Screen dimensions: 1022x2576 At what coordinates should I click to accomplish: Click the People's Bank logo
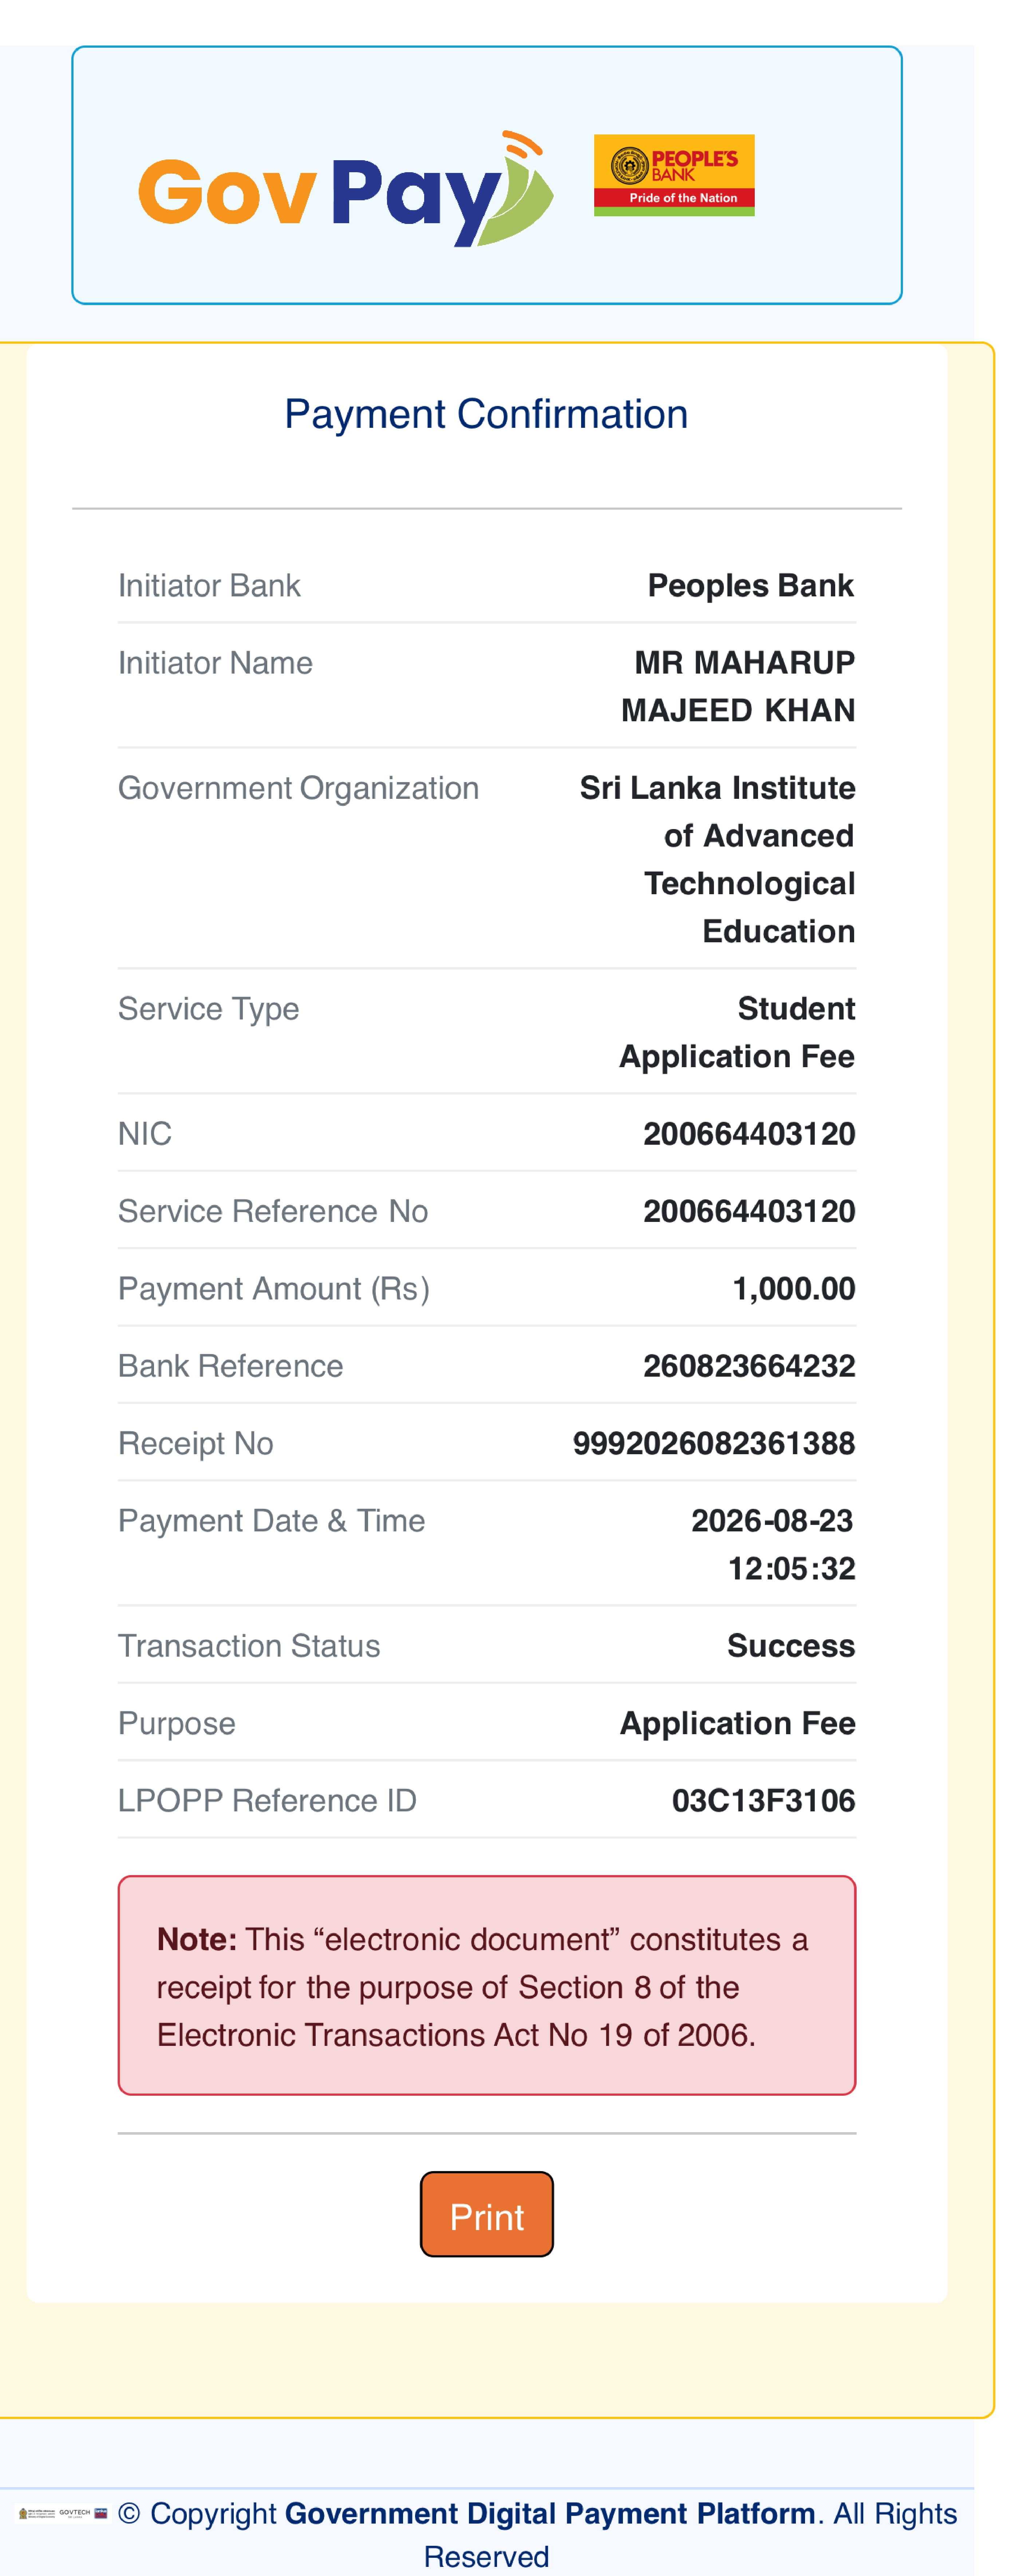coord(674,175)
